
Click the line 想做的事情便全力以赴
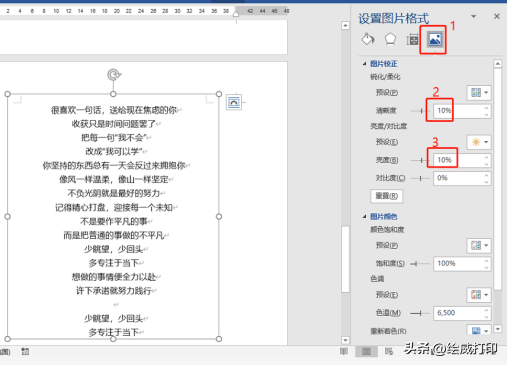[x=114, y=277]
